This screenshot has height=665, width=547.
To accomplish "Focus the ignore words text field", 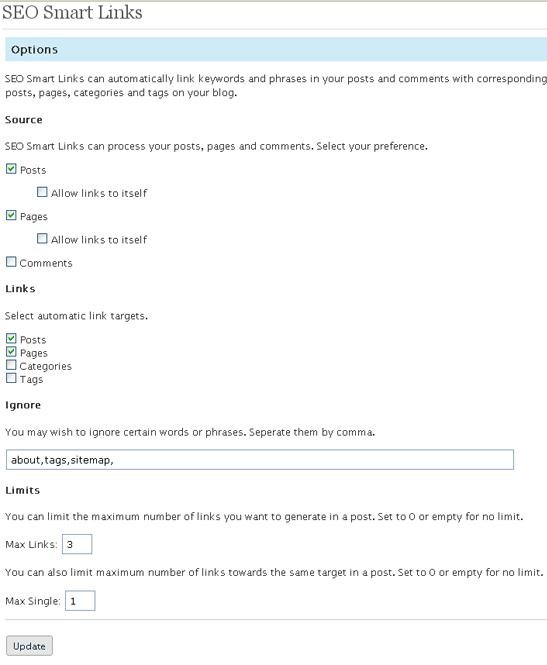I will [x=260, y=460].
